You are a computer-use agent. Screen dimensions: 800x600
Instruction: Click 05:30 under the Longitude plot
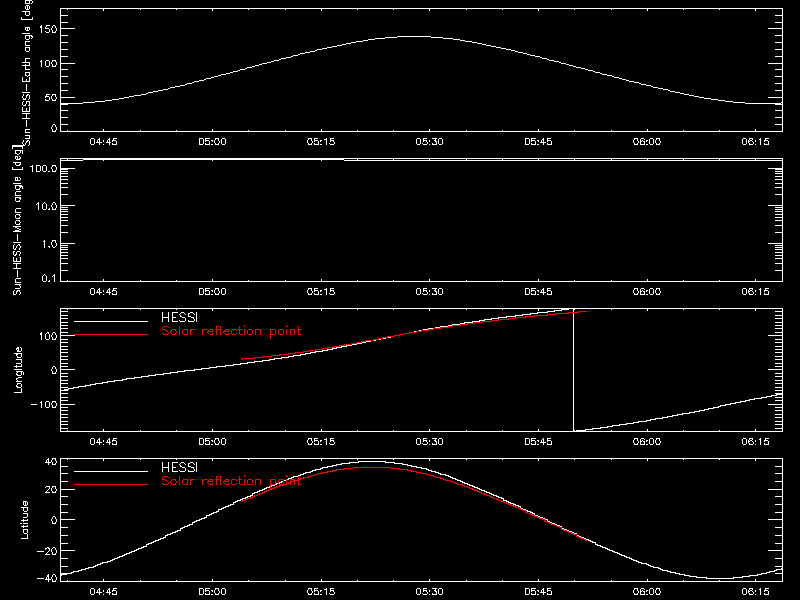(x=430, y=442)
